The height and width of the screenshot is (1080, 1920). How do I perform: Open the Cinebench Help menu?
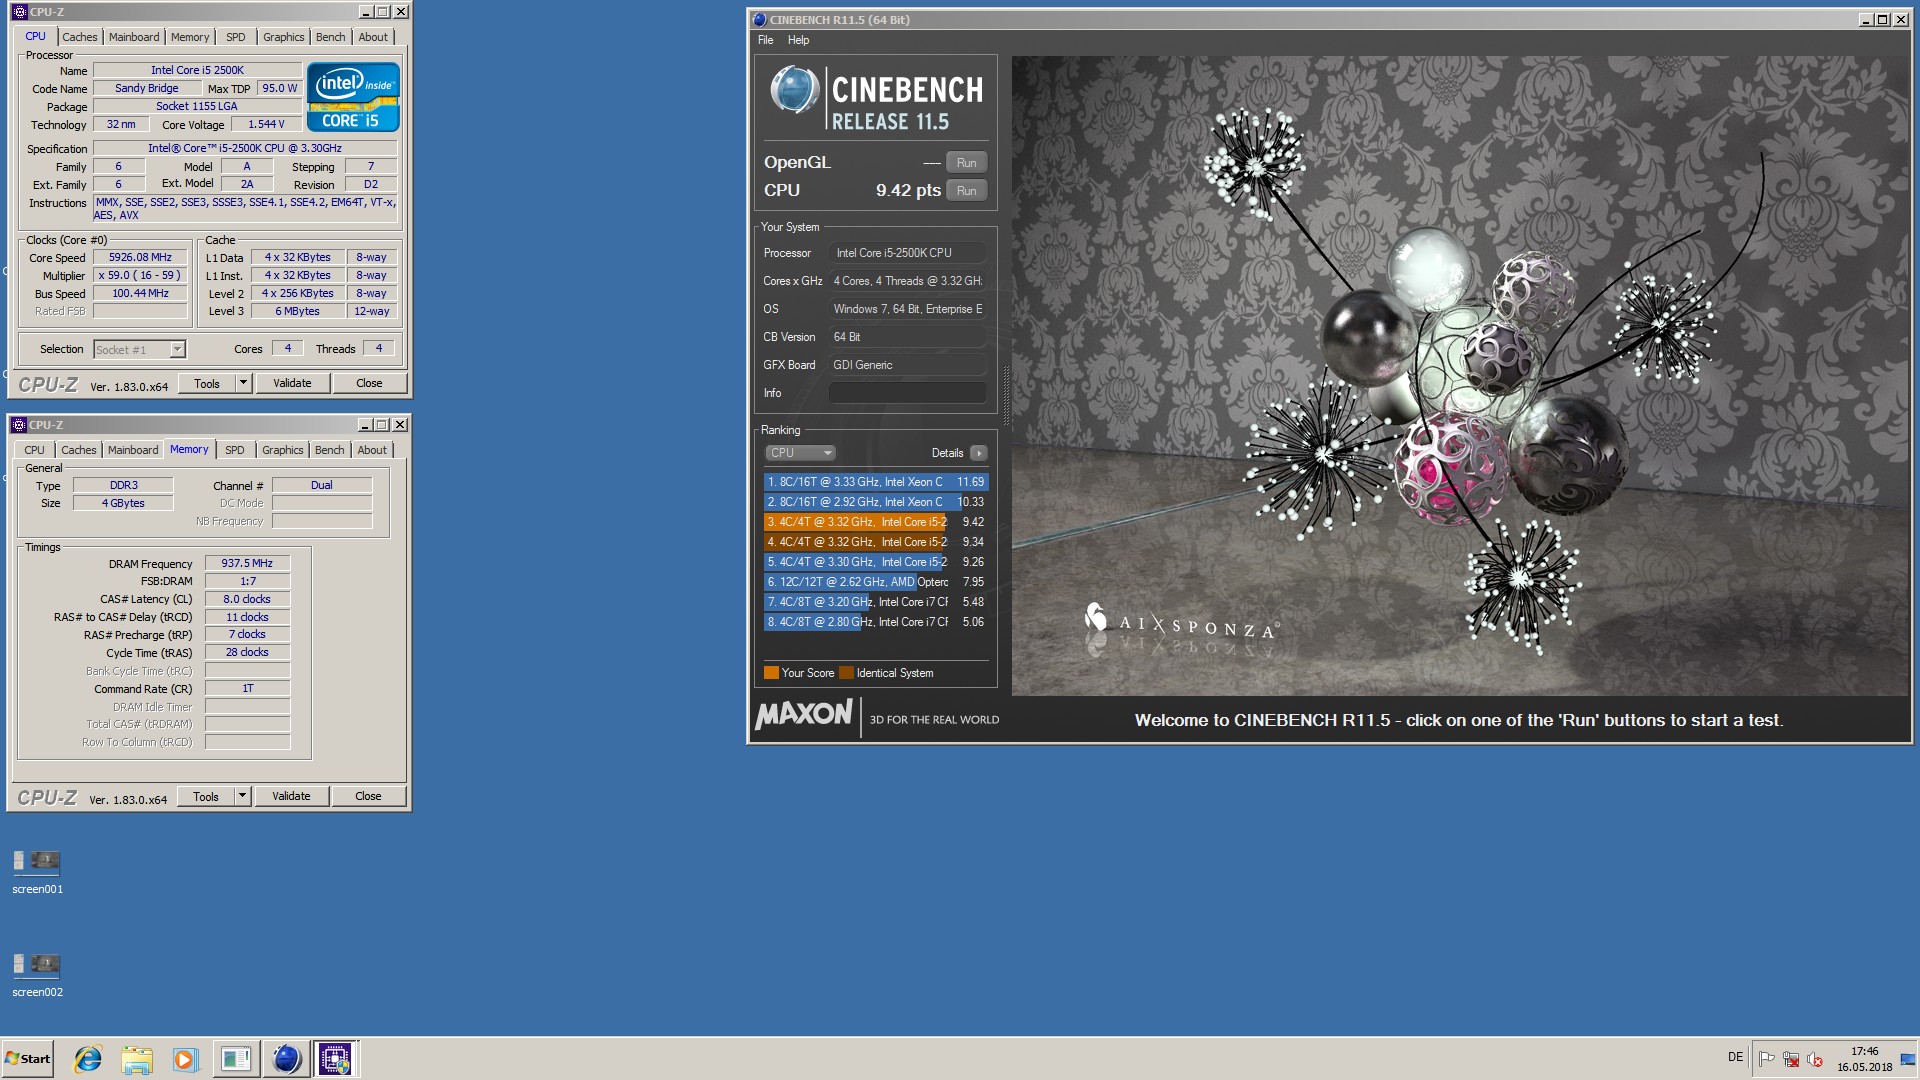(798, 40)
